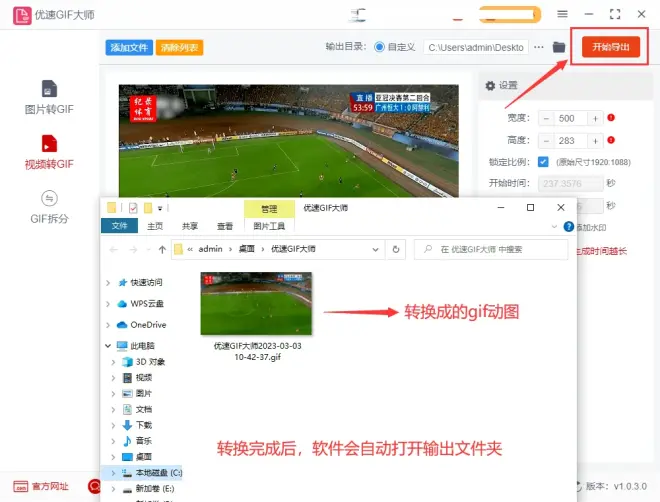Screen dimensions: 660x502
Task: Select the gif file thumbnail
Action: pos(256,303)
